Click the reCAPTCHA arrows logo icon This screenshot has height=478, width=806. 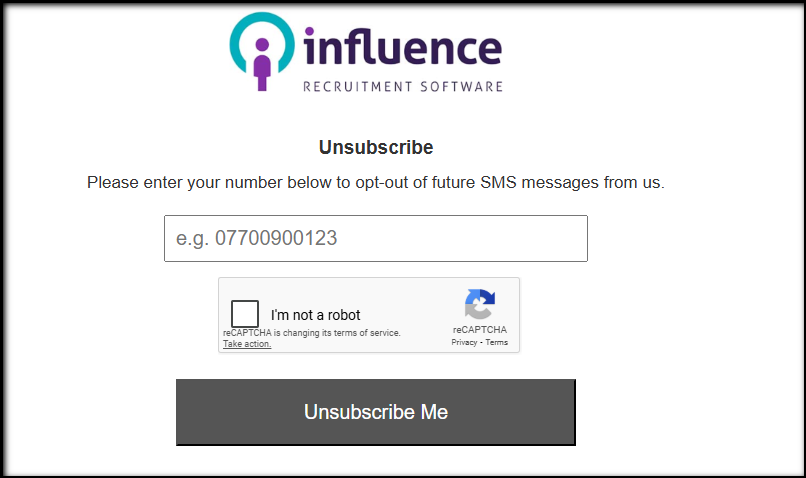click(x=479, y=304)
